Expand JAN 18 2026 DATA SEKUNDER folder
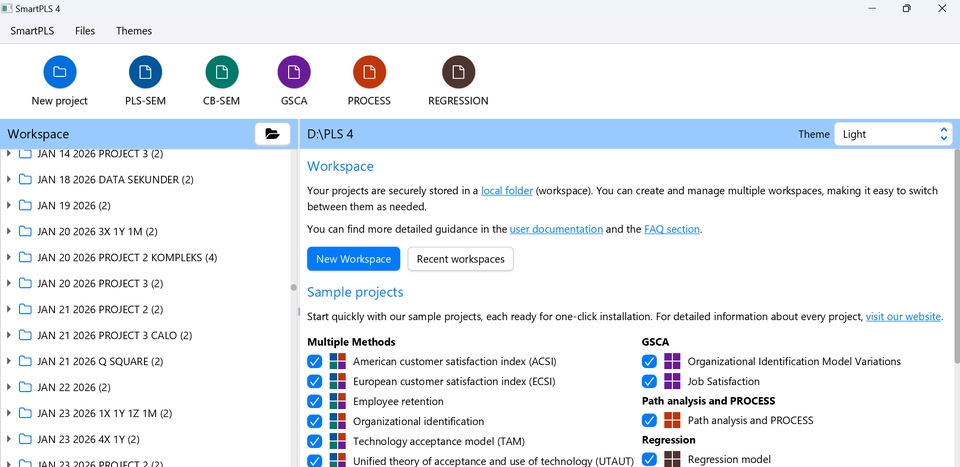This screenshot has height=467, width=960. point(9,179)
